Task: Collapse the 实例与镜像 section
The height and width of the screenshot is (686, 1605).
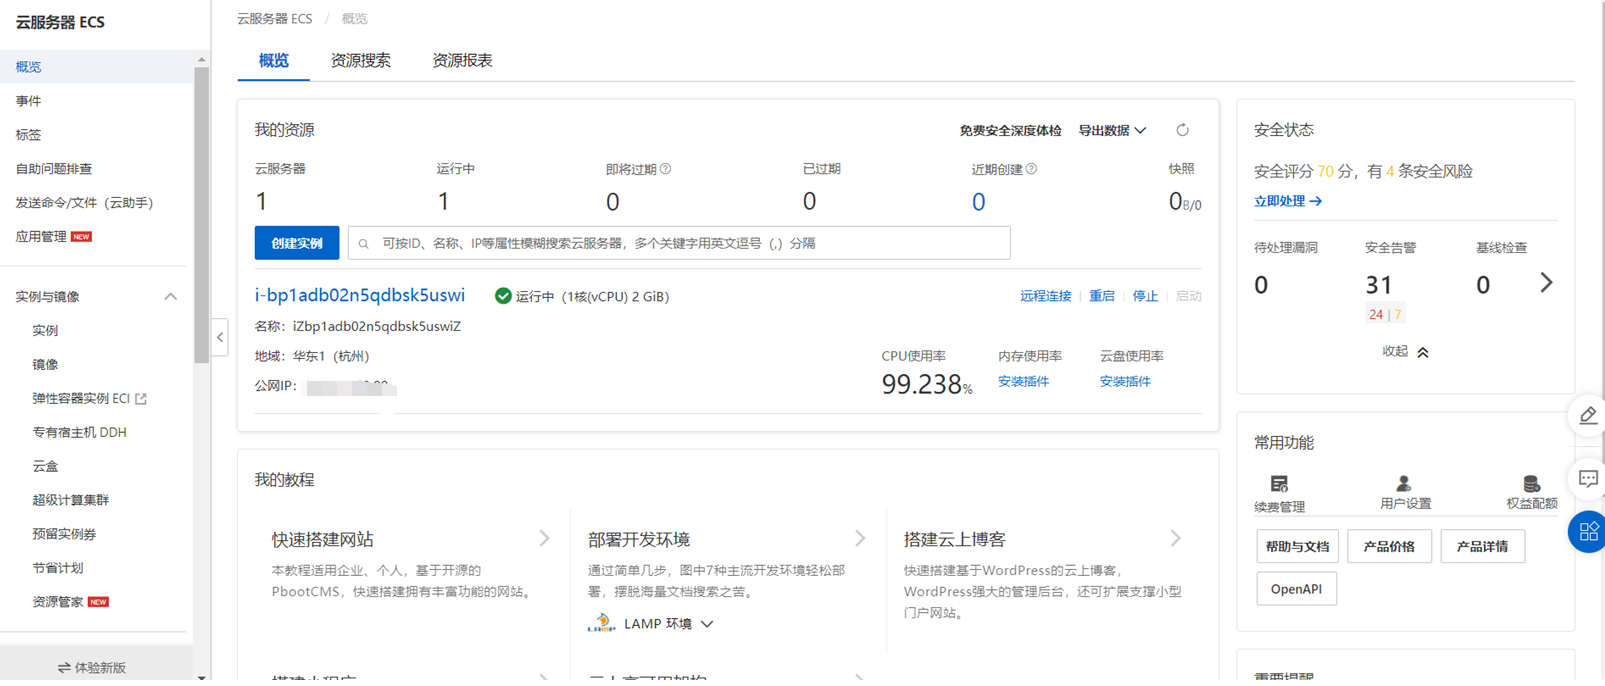Action: (x=170, y=296)
